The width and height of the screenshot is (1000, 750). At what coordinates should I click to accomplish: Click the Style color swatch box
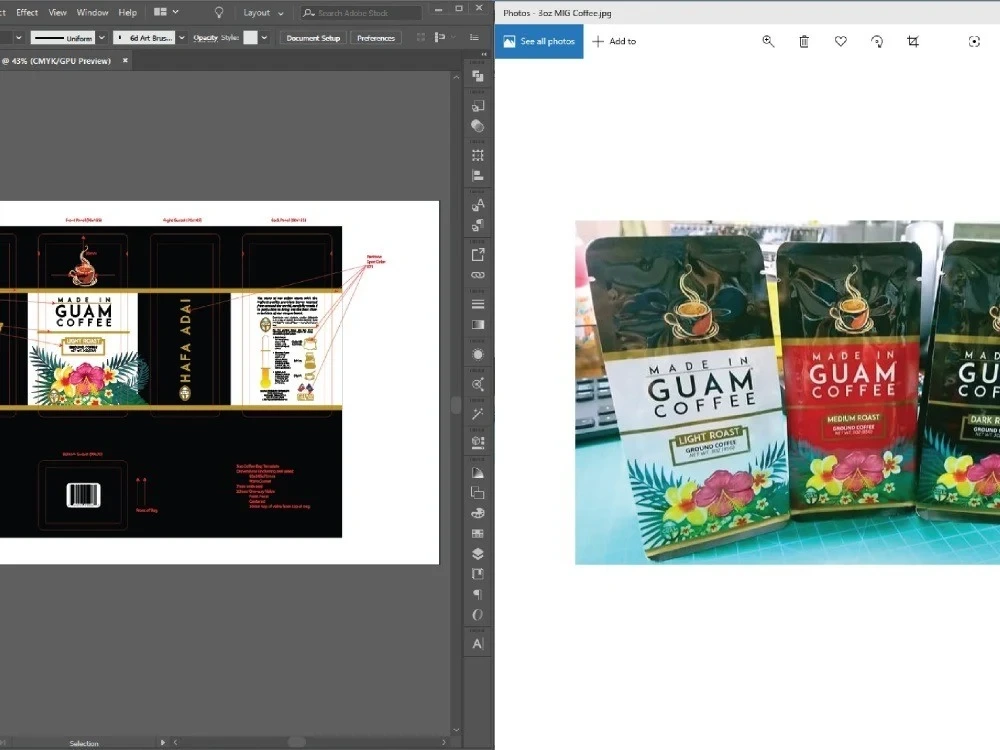[x=251, y=38]
